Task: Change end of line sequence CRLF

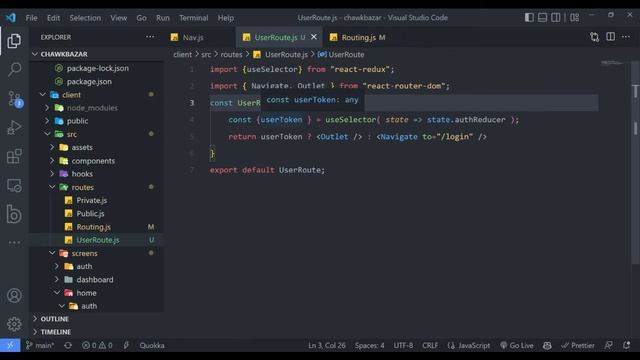Action: pos(430,345)
